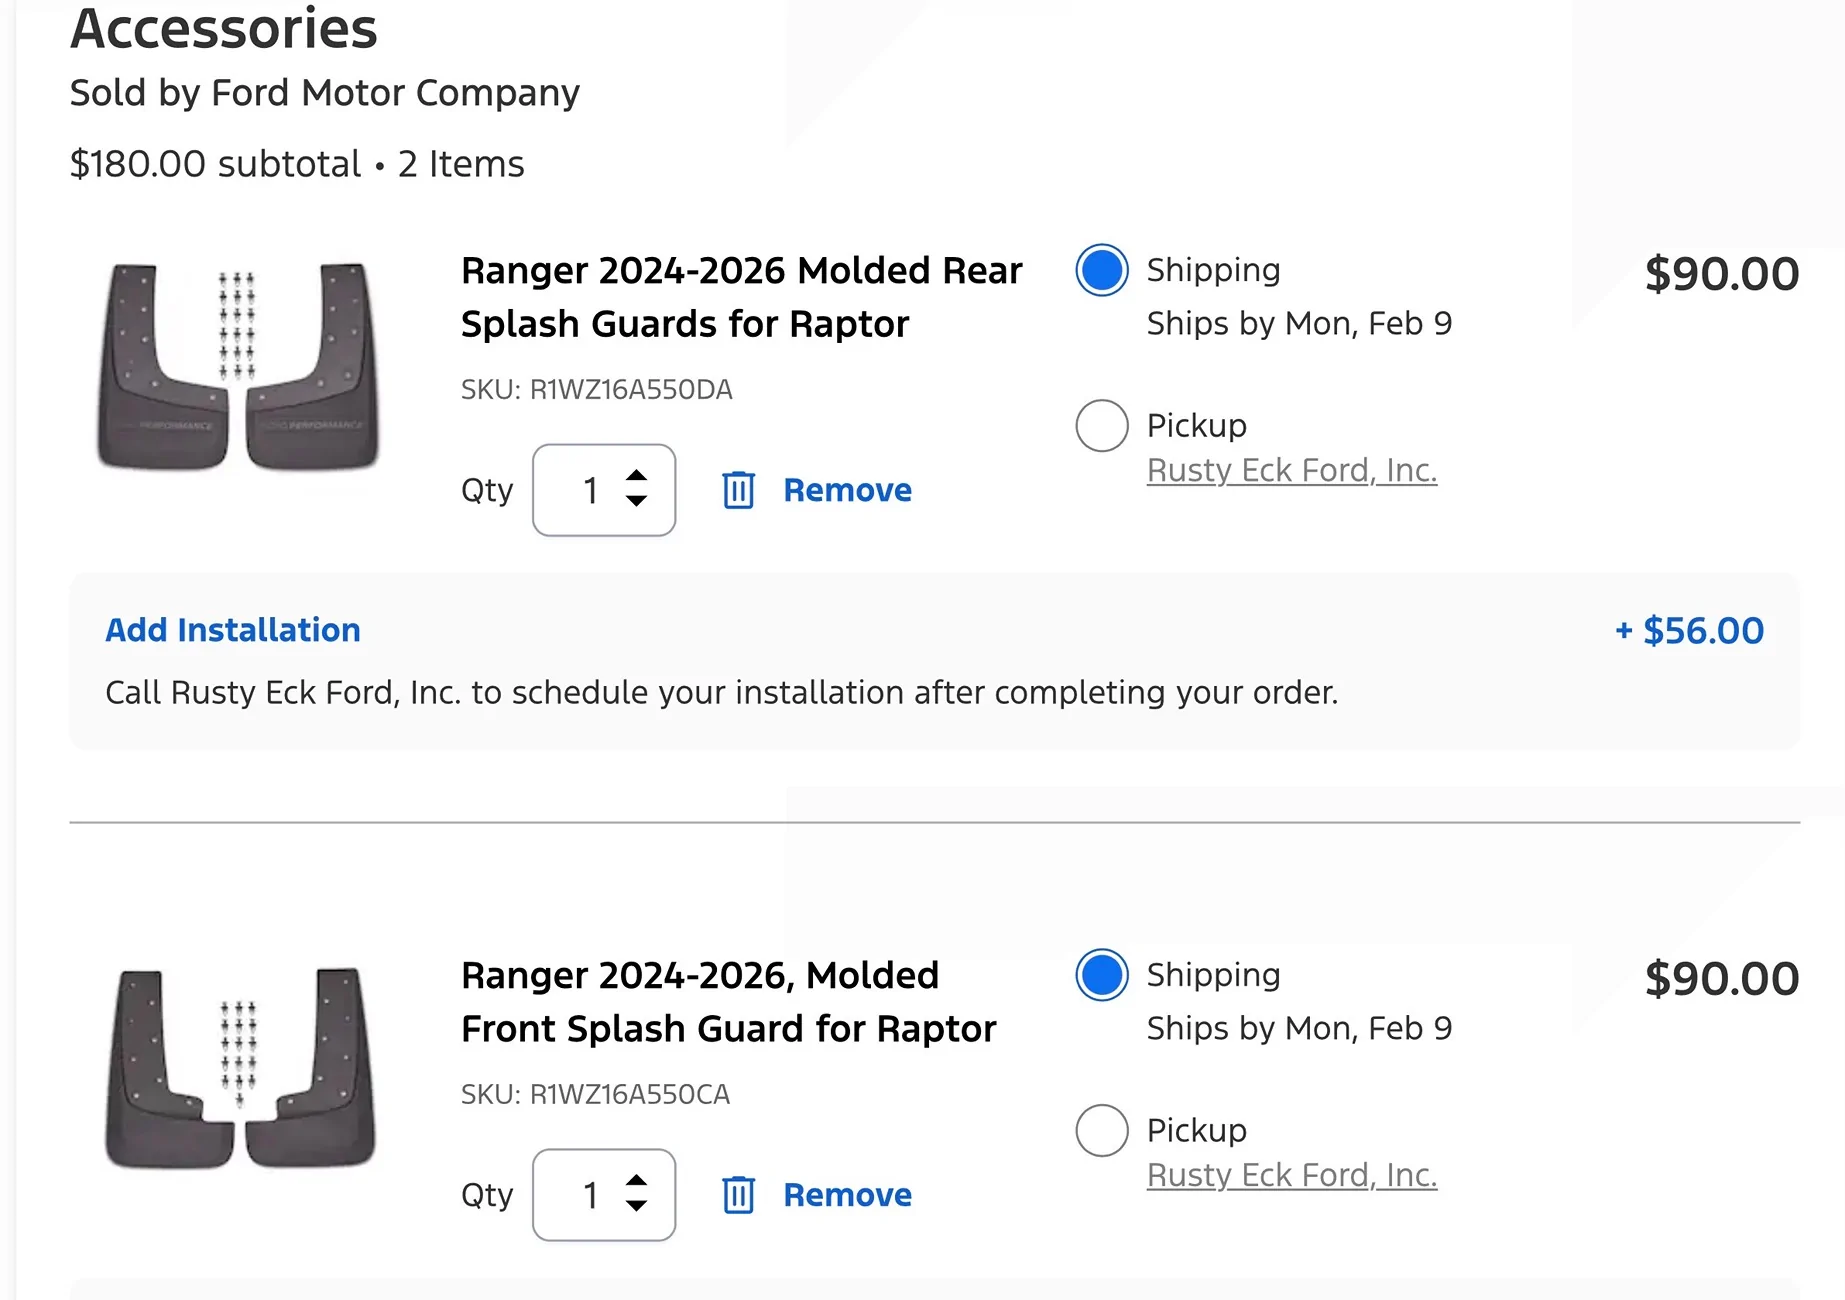Screen dimensions: 1845x1300
Task: Open Rusty Eck Ford link under second Pickup
Action: coord(1292,1175)
